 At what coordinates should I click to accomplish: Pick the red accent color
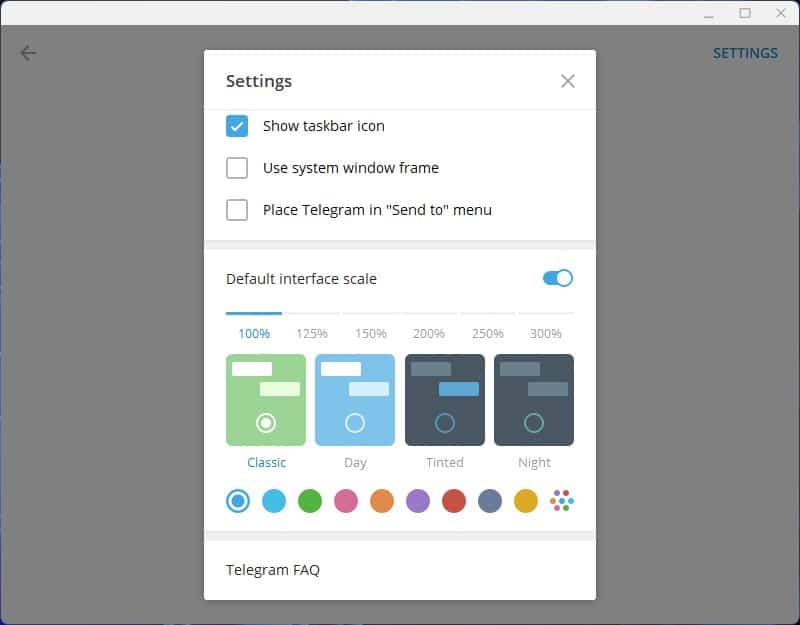454,501
